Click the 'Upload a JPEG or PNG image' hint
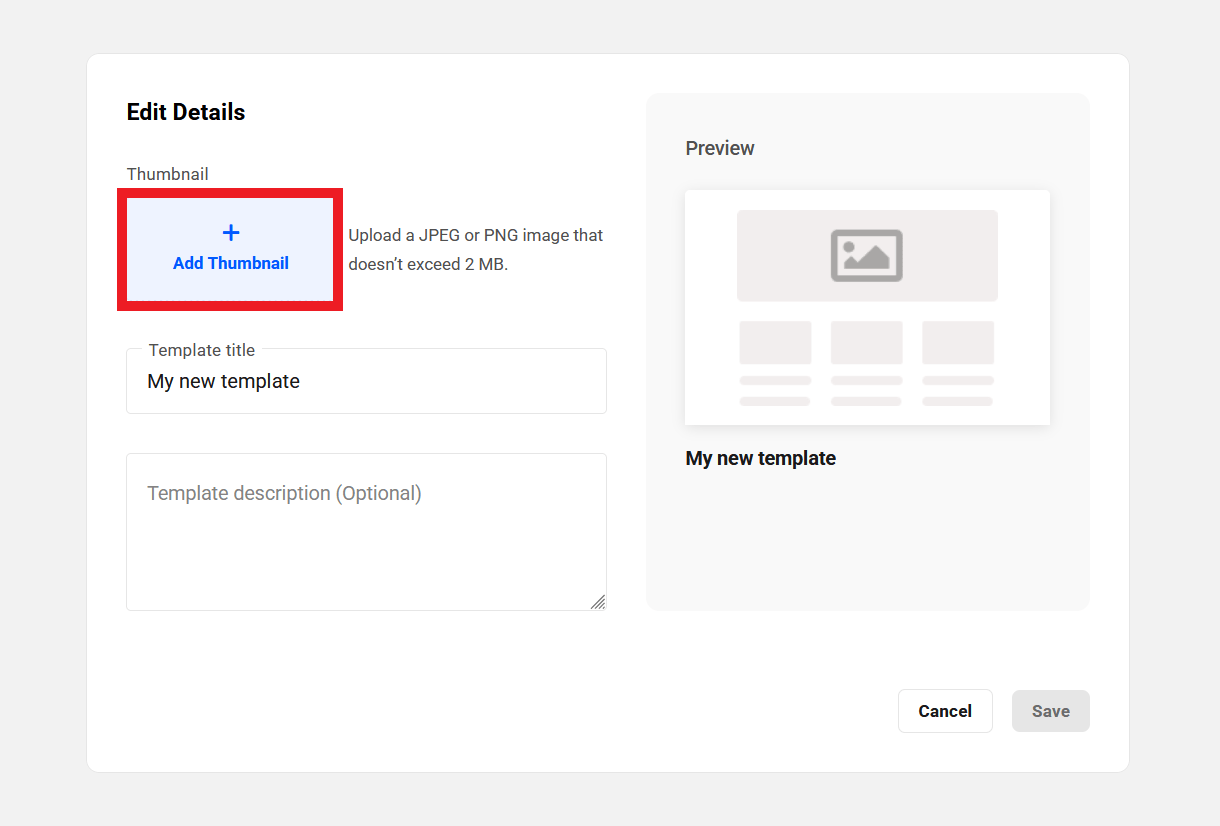This screenshot has height=826, width=1220. pyautogui.click(x=476, y=250)
